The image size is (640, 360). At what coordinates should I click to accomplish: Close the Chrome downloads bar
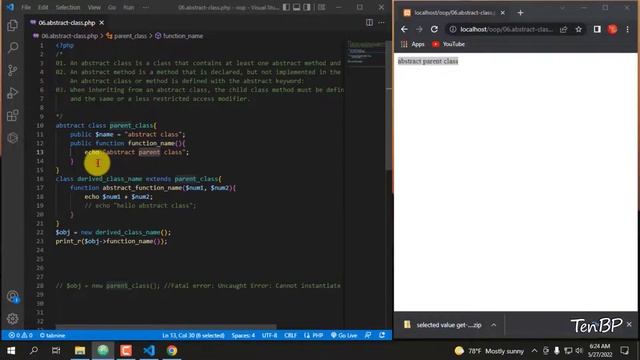(x=629, y=324)
